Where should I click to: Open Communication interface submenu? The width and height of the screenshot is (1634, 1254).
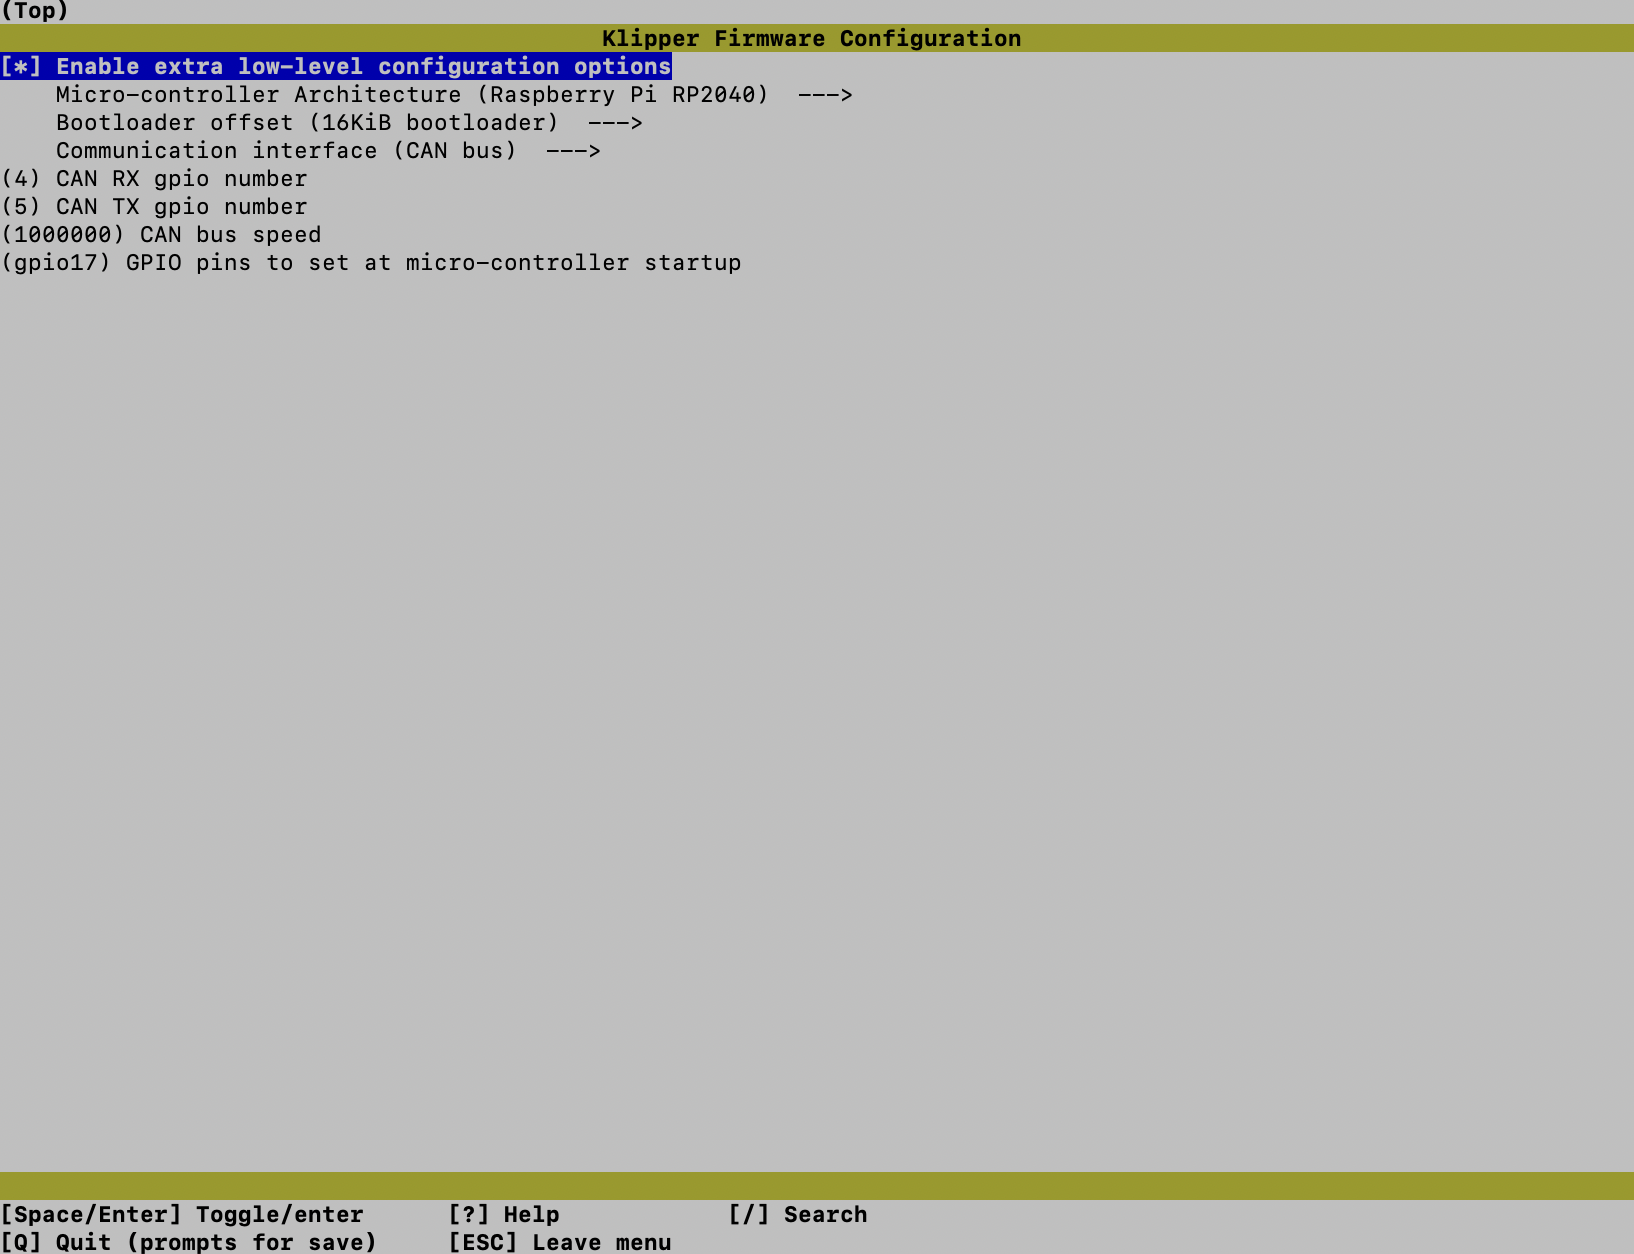pos(328,150)
